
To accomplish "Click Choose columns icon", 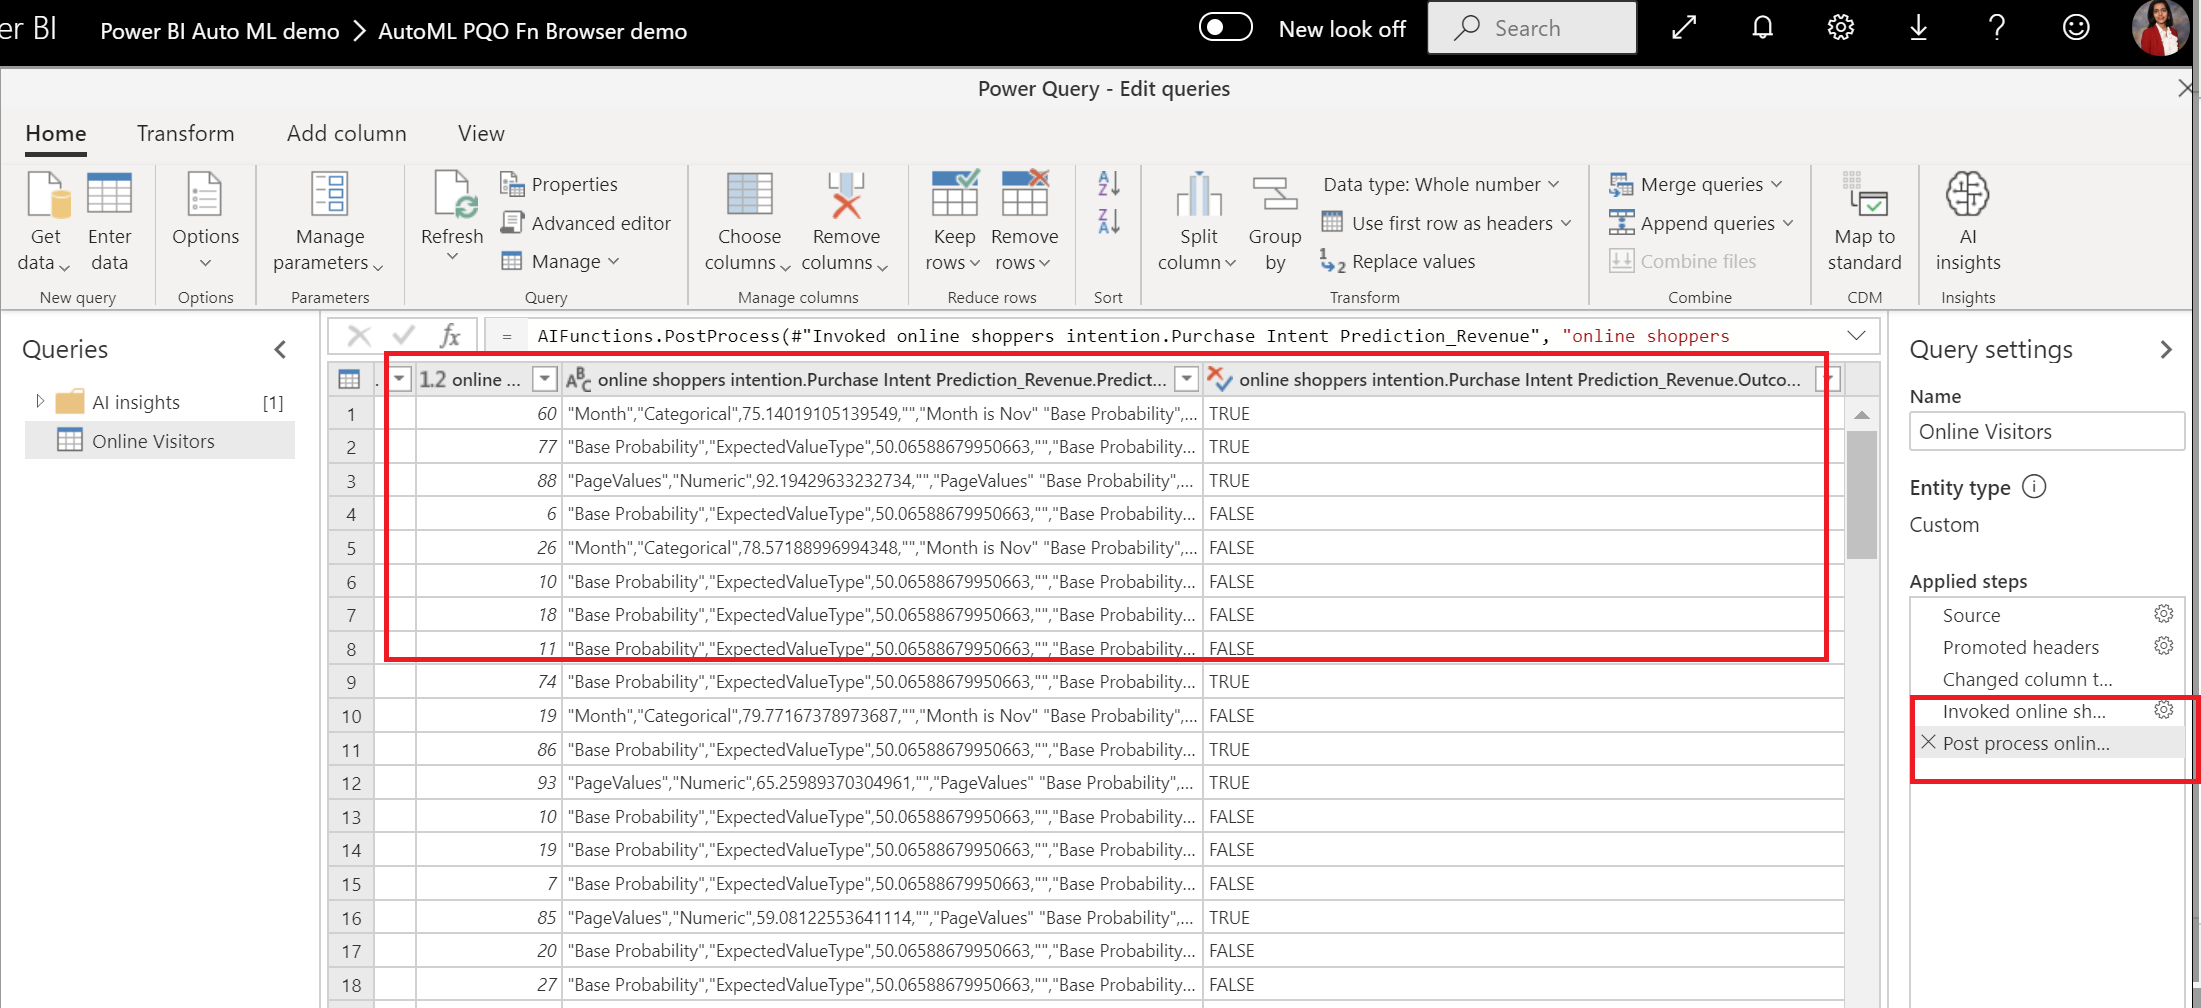I will click(749, 194).
